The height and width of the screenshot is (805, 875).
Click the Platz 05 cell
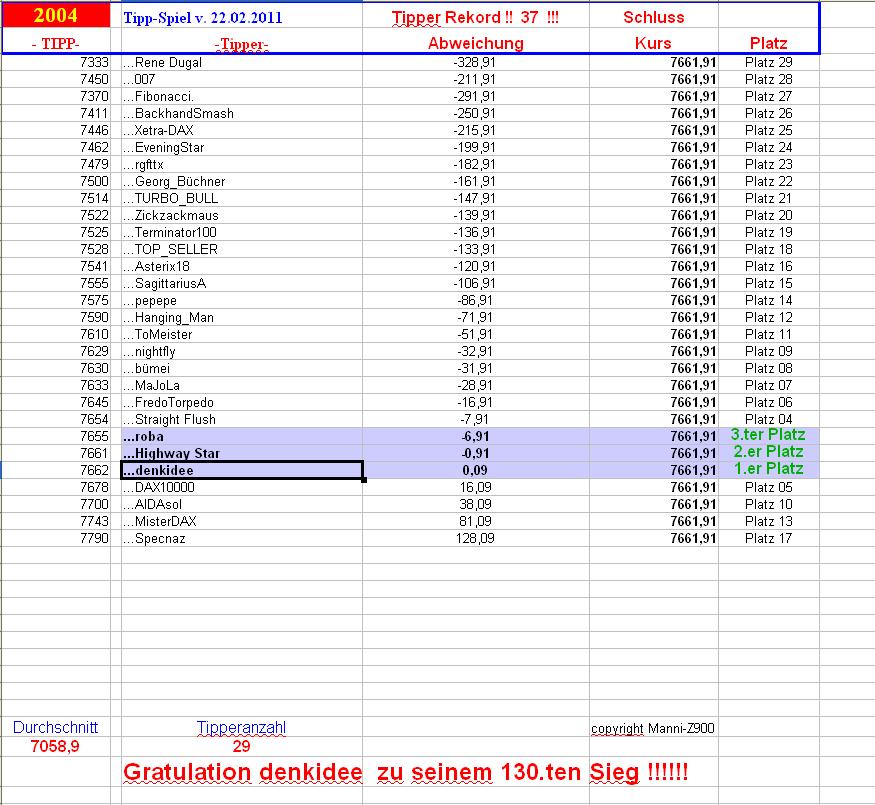768,488
